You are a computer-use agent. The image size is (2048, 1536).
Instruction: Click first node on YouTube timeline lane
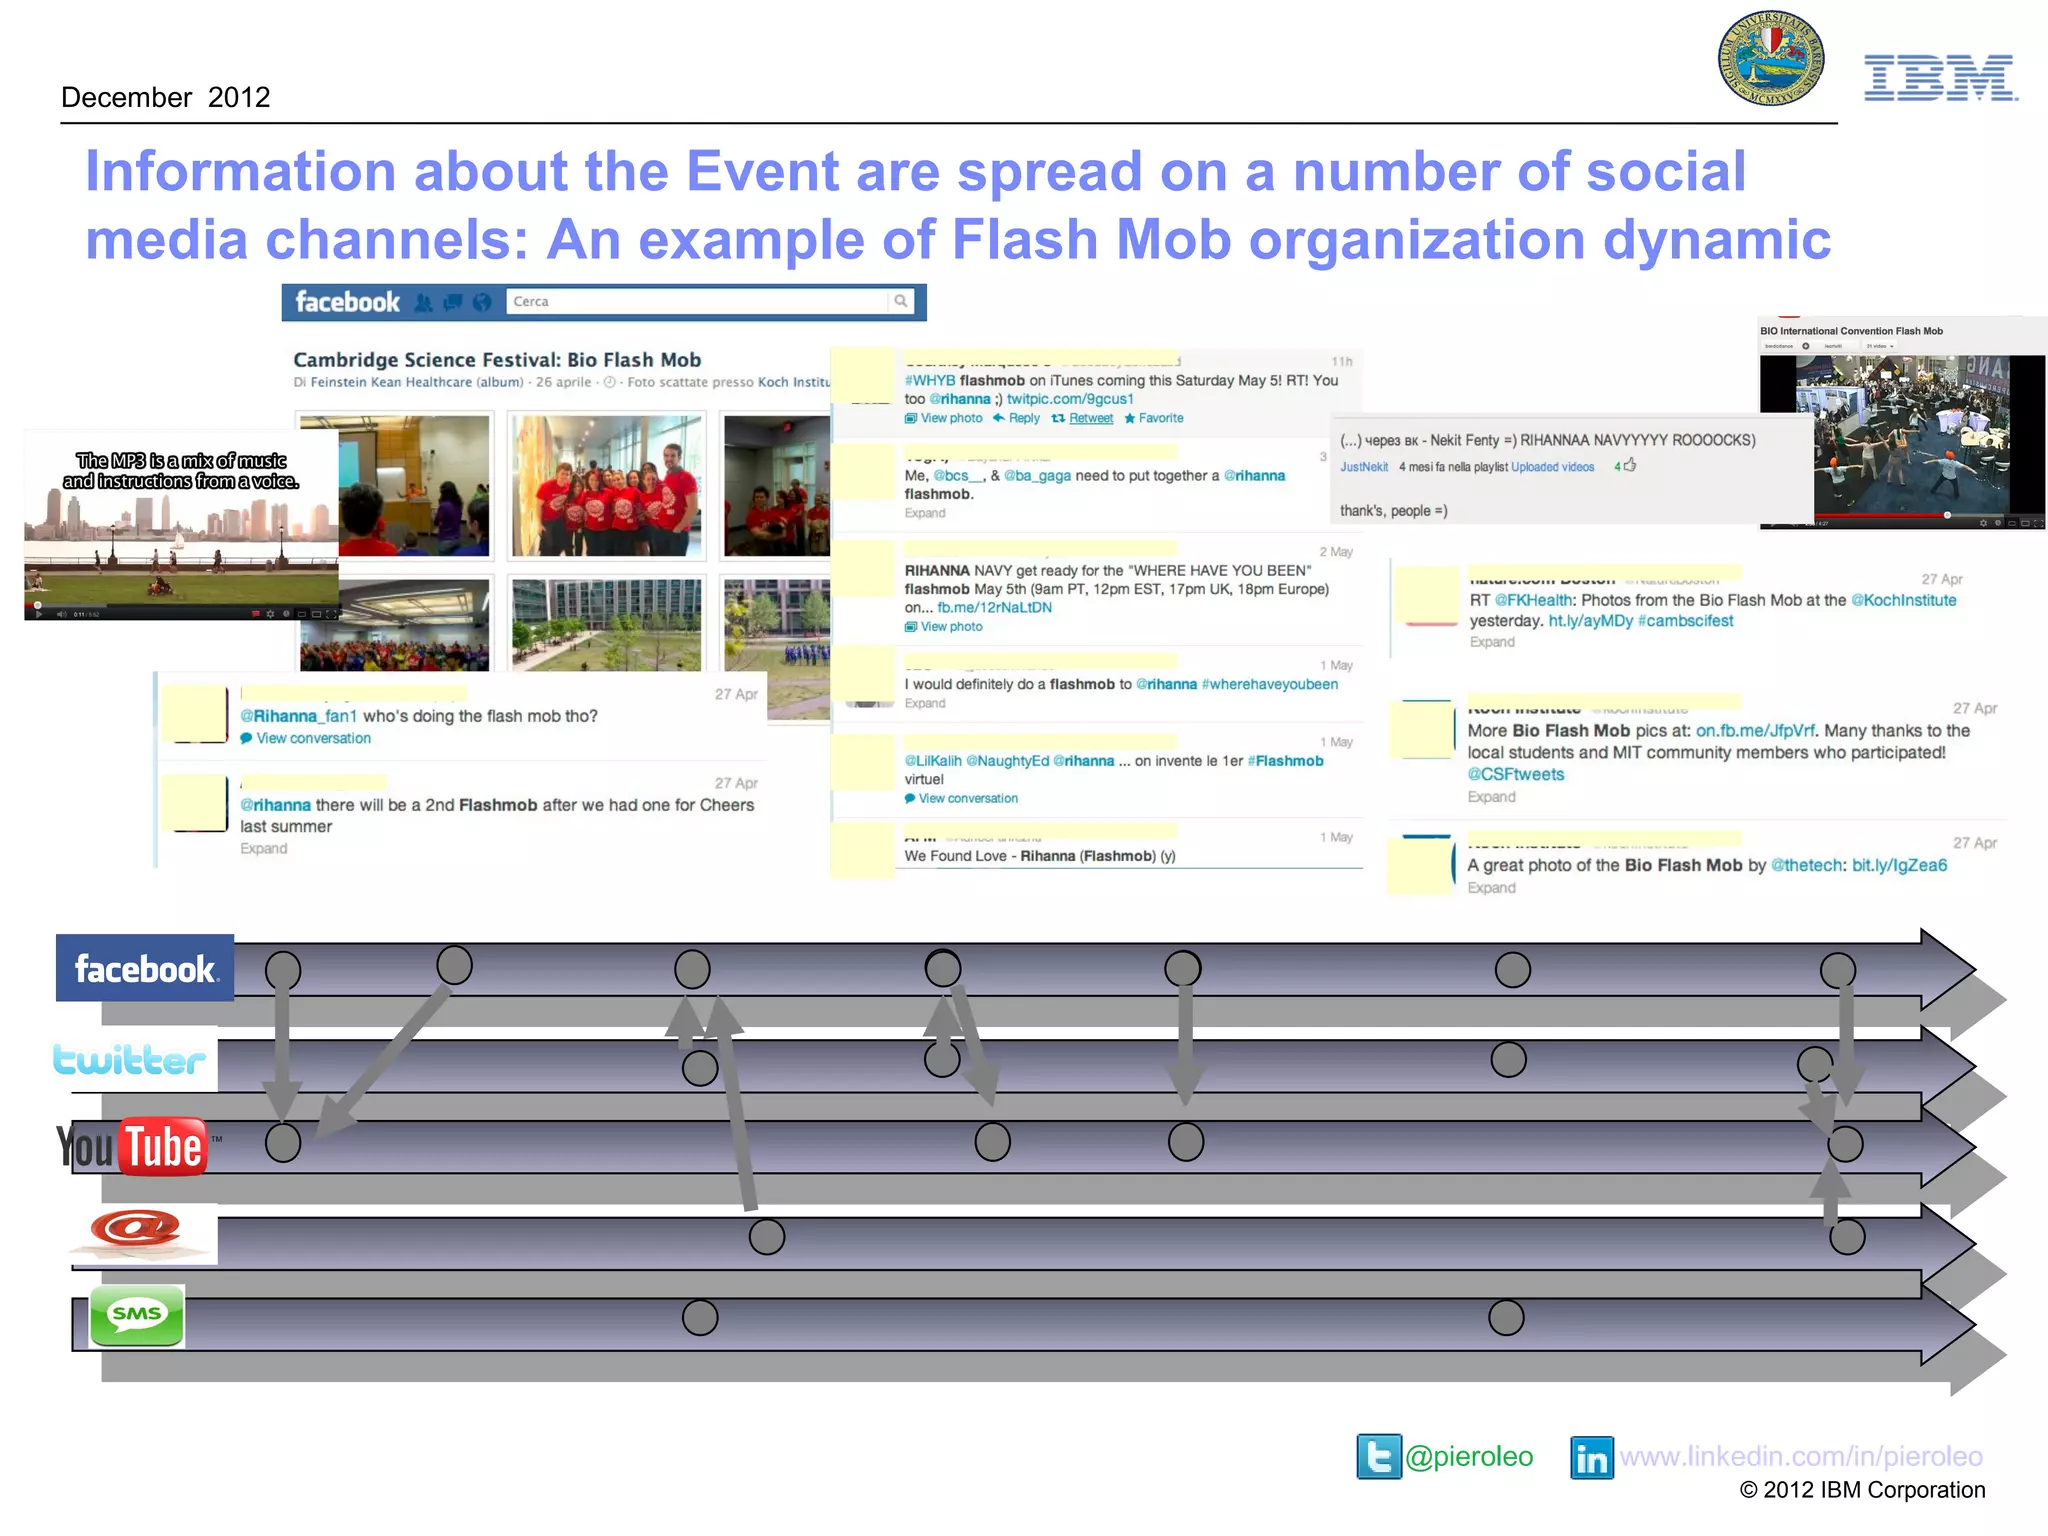point(283,1142)
